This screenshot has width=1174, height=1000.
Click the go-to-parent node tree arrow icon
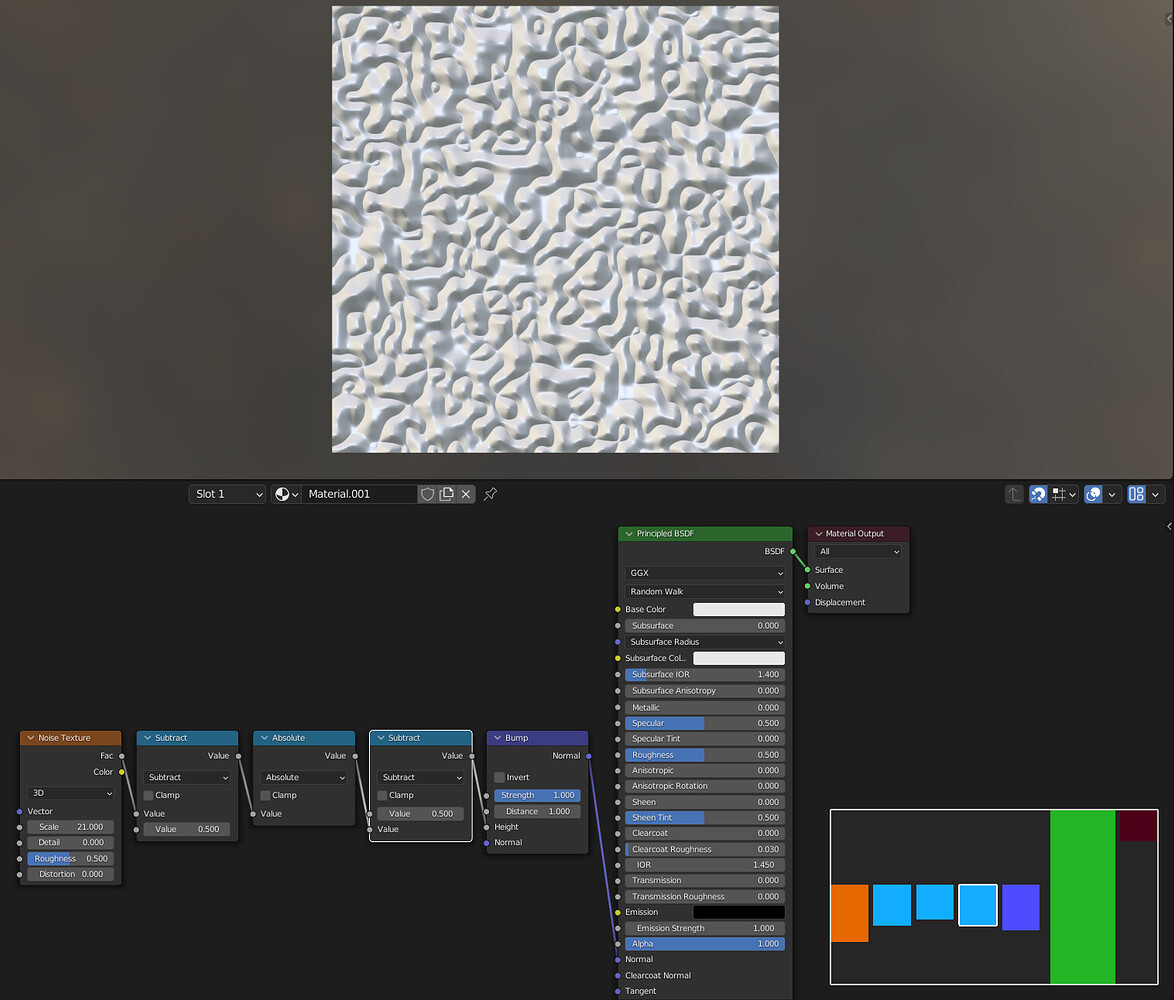pyautogui.click(x=1014, y=493)
